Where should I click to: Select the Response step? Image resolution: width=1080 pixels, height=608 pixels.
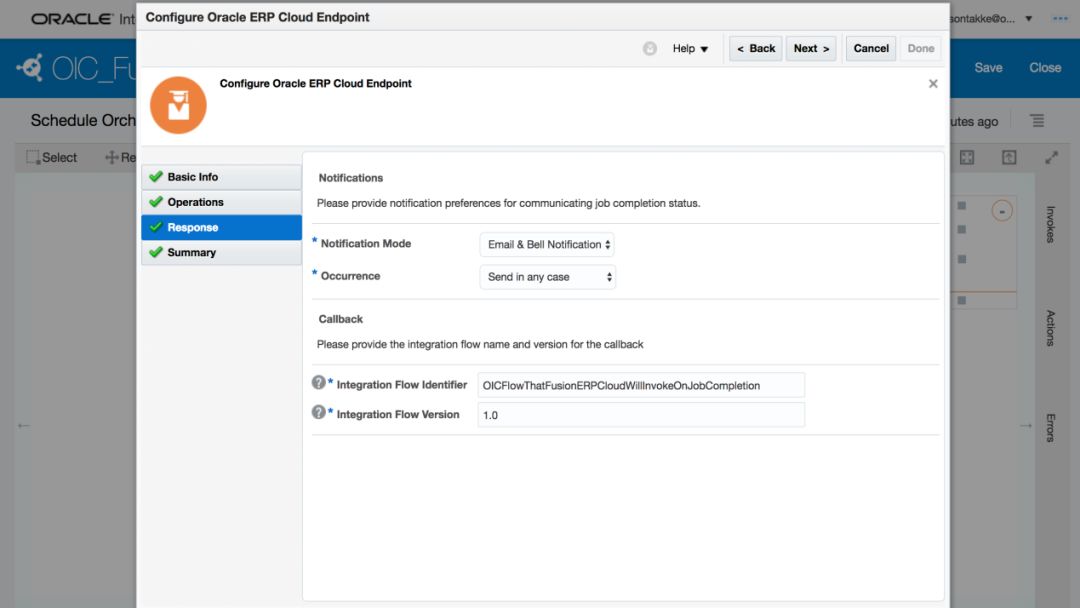221,227
